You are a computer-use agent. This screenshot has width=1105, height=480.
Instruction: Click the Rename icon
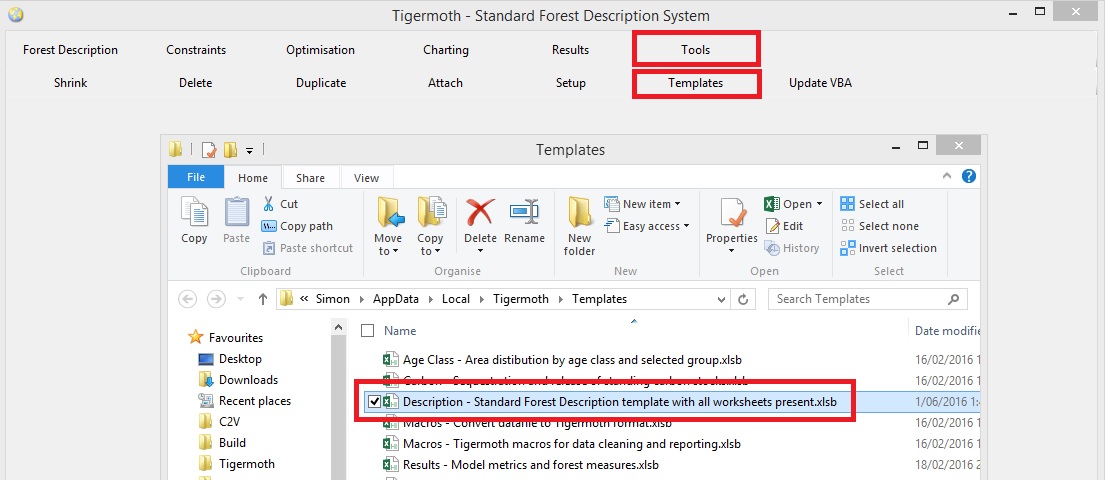pyautogui.click(x=524, y=213)
